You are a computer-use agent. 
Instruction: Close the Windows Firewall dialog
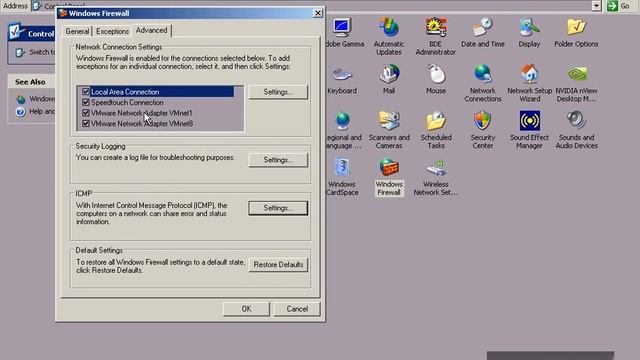pyautogui.click(x=318, y=13)
